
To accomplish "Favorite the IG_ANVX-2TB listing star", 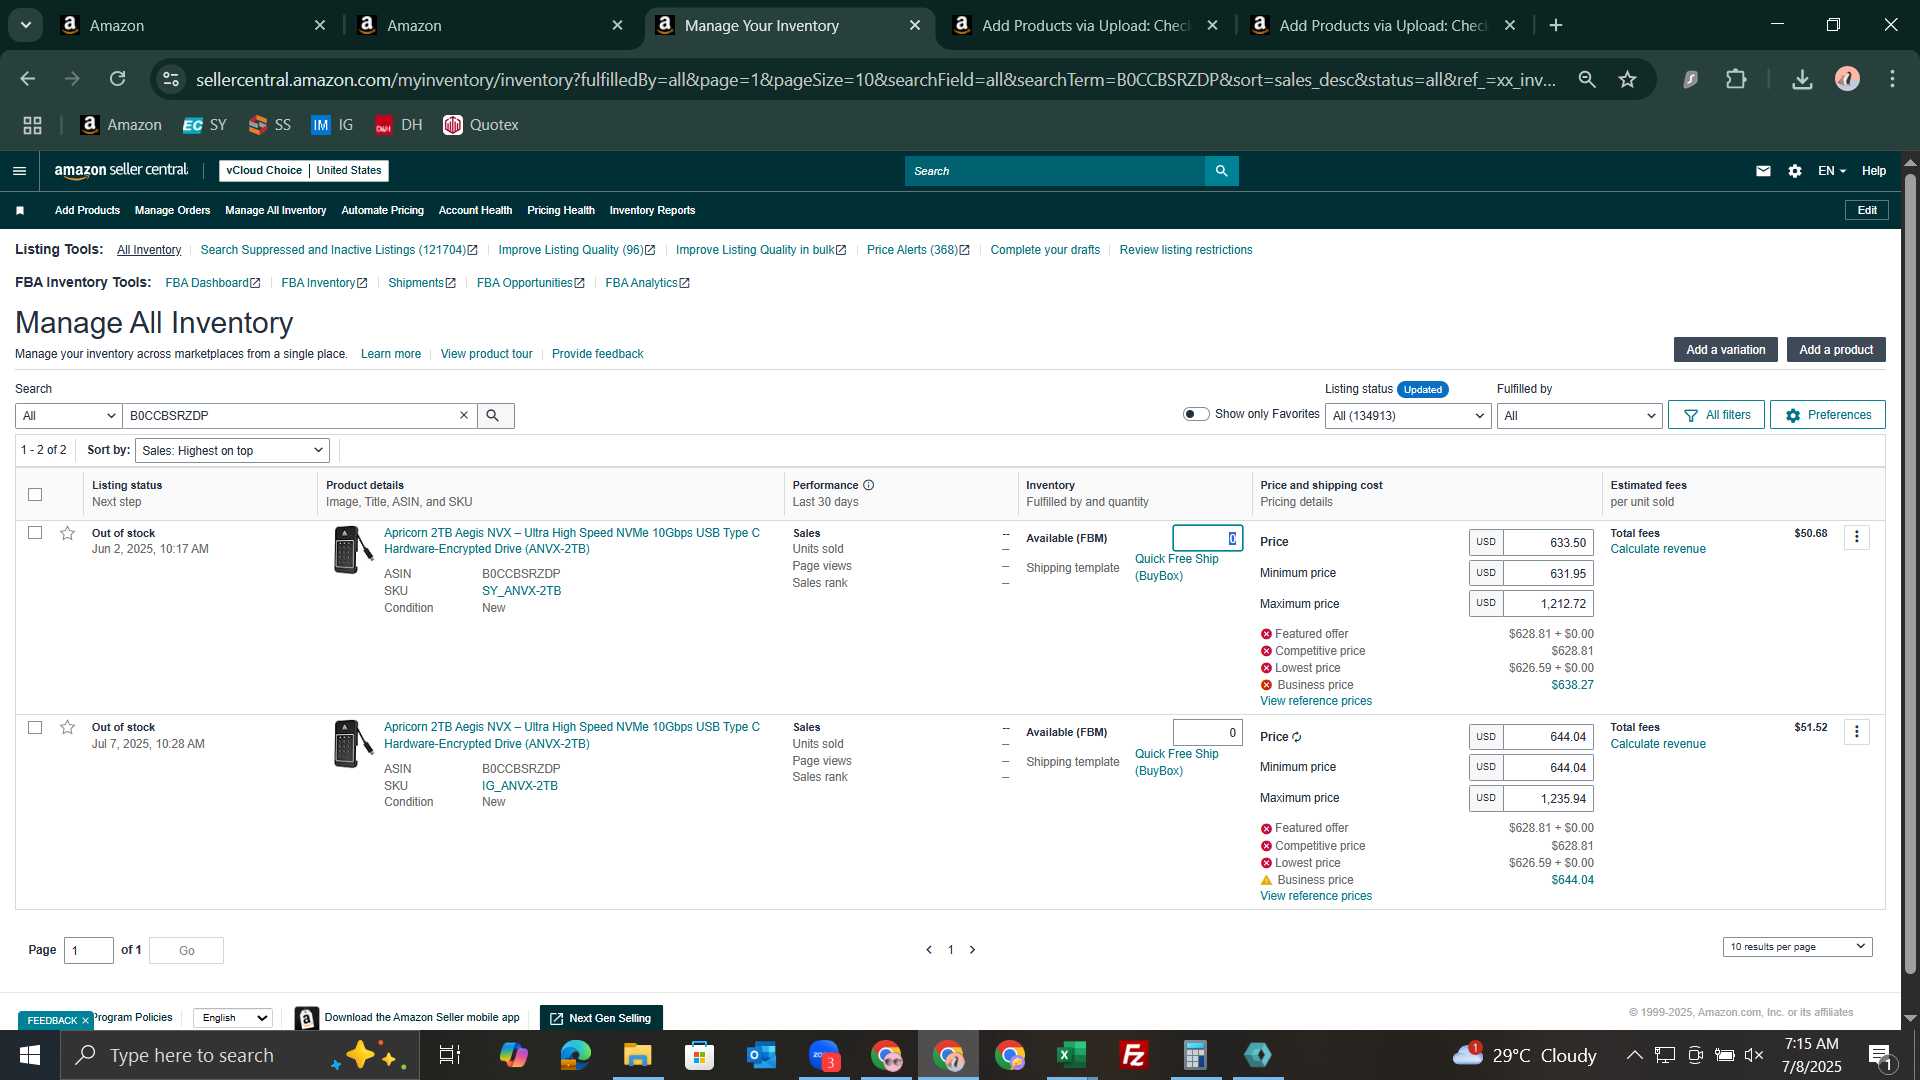I will [67, 728].
